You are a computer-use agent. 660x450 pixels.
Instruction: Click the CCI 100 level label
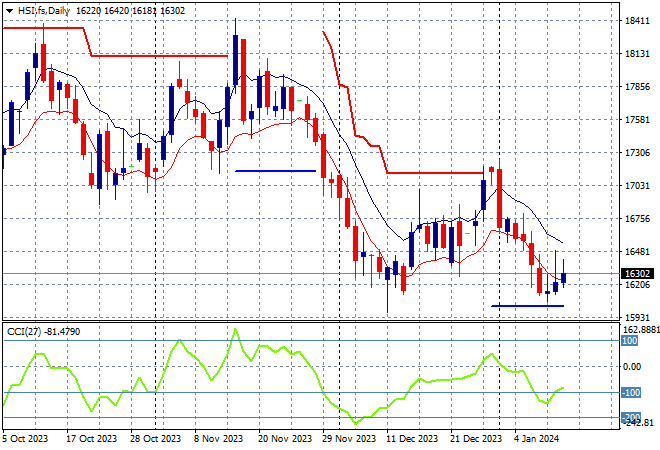(x=630, y=341)
